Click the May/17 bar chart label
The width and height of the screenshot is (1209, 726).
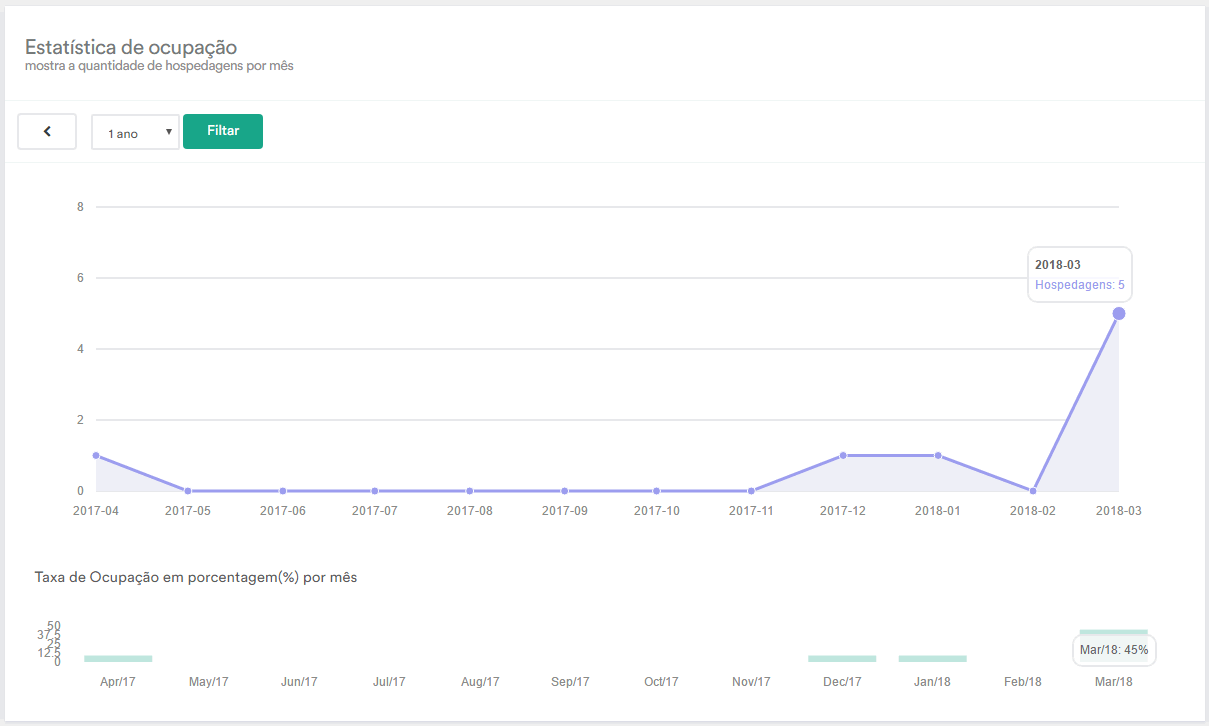(x=209, y=682)
